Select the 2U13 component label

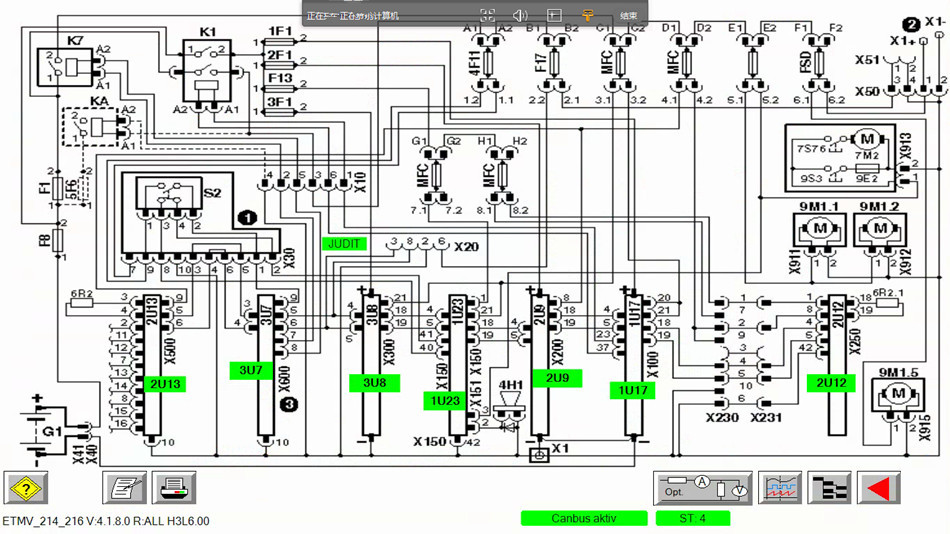165,385
